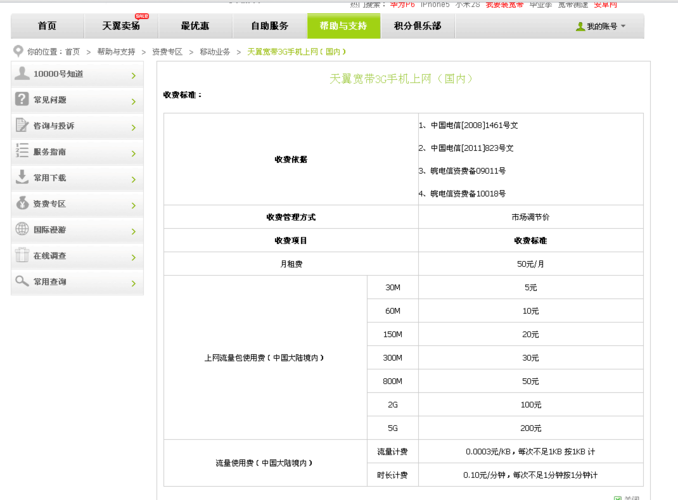Viewport: 678px width, 500px height.
Task: Click the location pin icon in breadcrumb
Action: pos(18,51)
